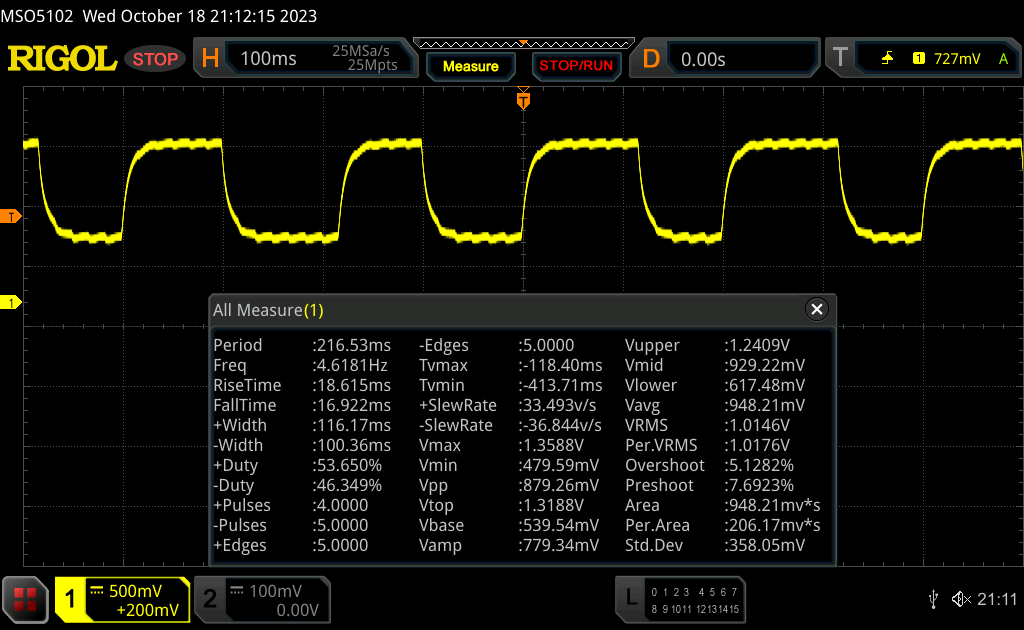Select the Vlower measurement entry
Viewport: 1024px width, 630px height.
pyautogui.click(x=715, y=385)
